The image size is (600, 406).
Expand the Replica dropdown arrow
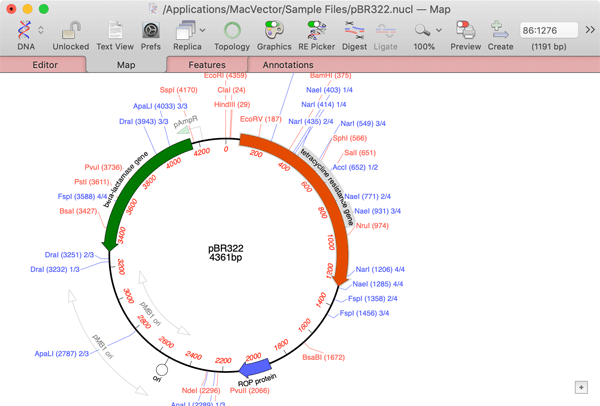point(202,30)
